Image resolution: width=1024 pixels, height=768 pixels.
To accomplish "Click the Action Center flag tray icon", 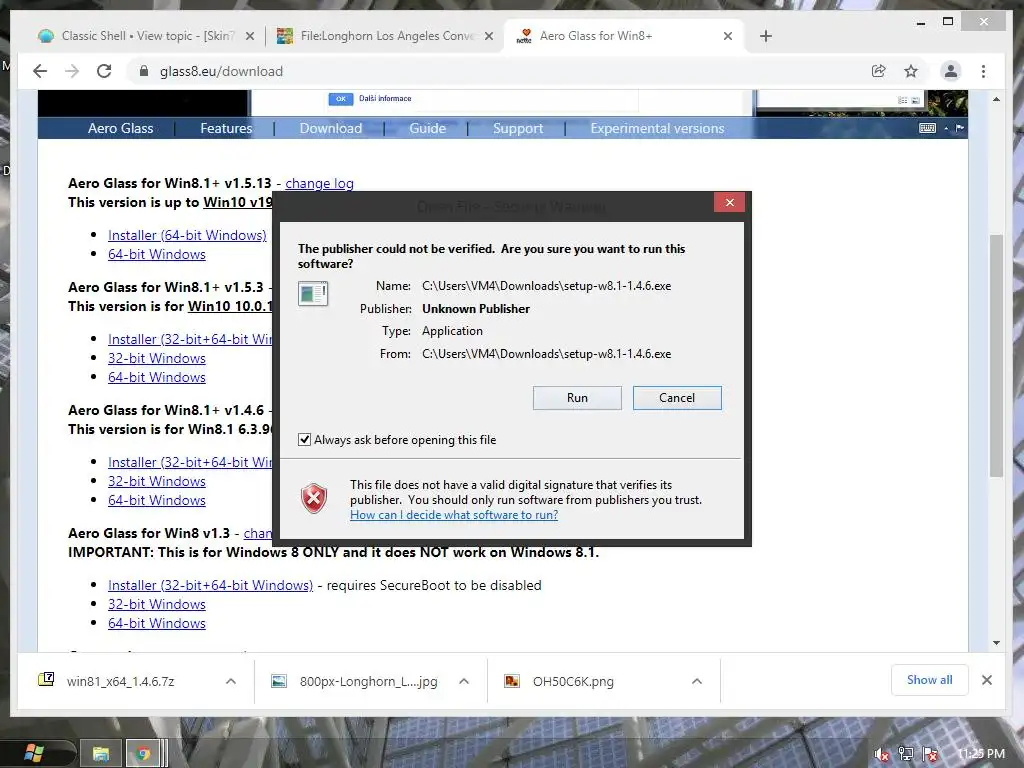I will [930, 754].
